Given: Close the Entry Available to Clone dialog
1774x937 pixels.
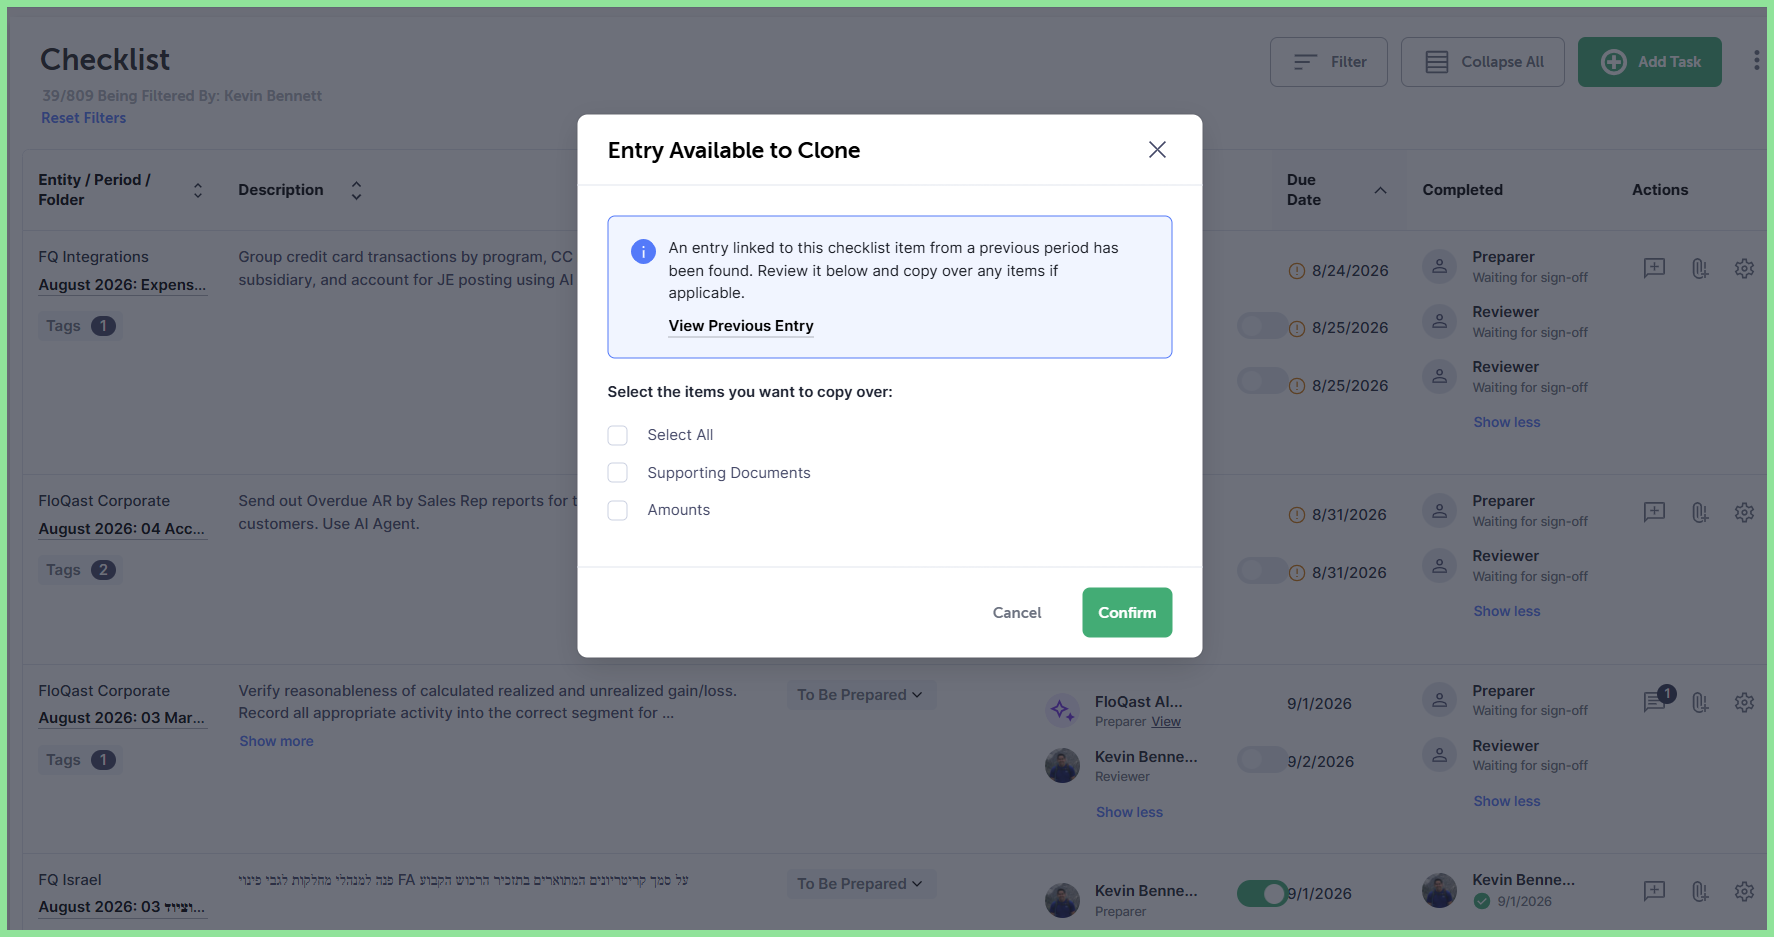Looking at the screenshot, I should 1157,150.
